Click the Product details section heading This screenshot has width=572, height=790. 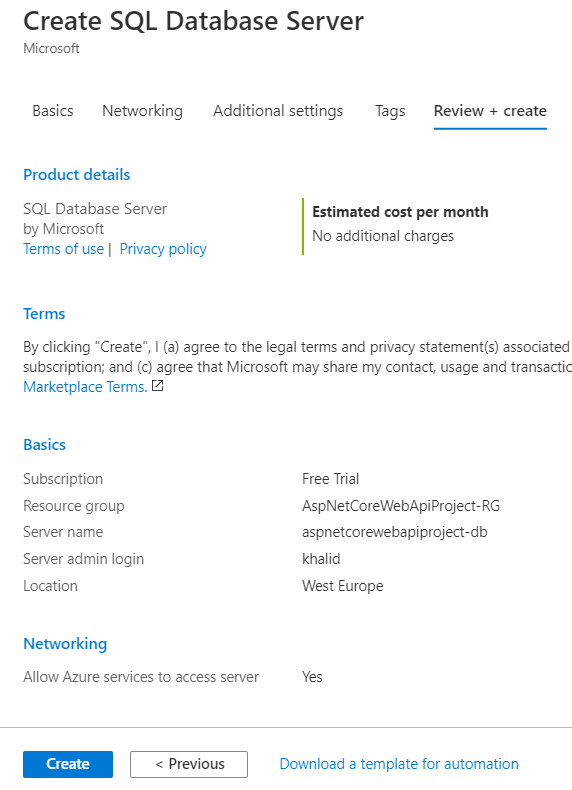(77, 175)
